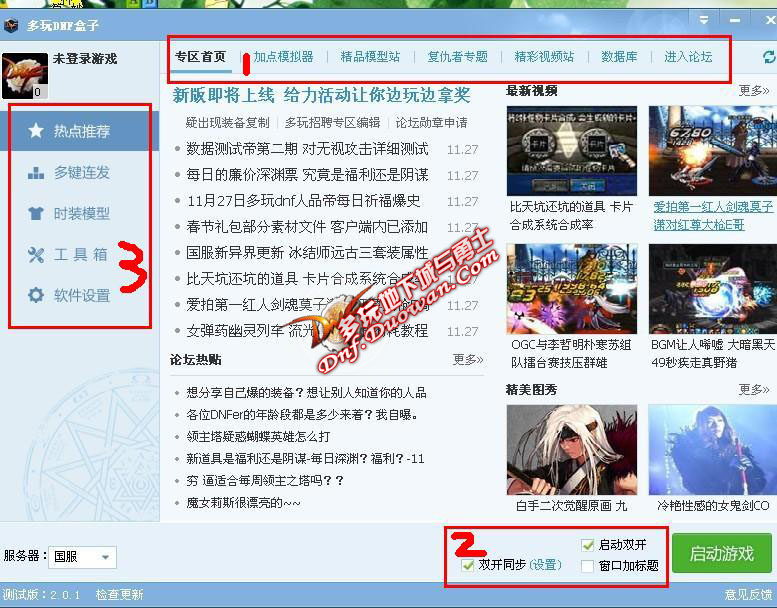The width and height of the screenshot is (777, 608).
Task: Click 更多» next to 论坛热贴
Action: click(468, 359)
